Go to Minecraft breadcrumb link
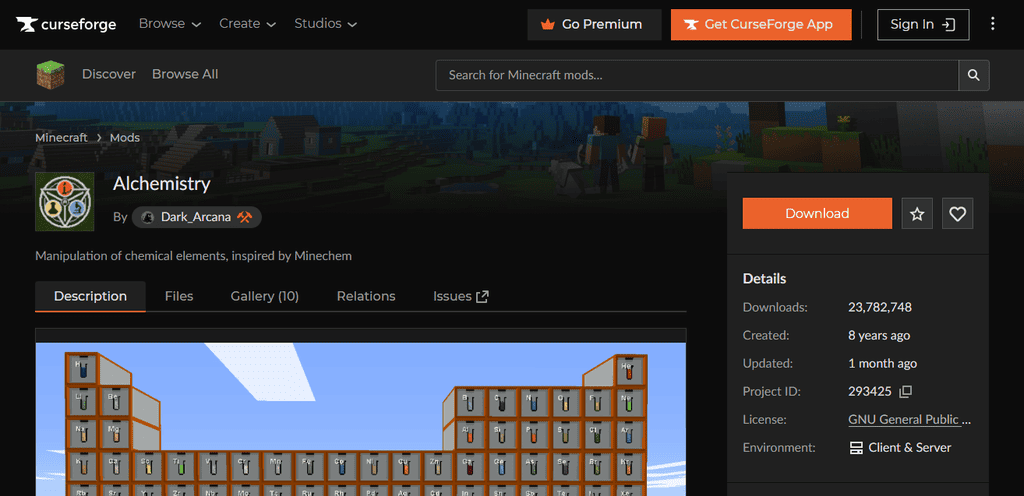The height and width of the screenshot is (496, 1024). tap(61, 138)
